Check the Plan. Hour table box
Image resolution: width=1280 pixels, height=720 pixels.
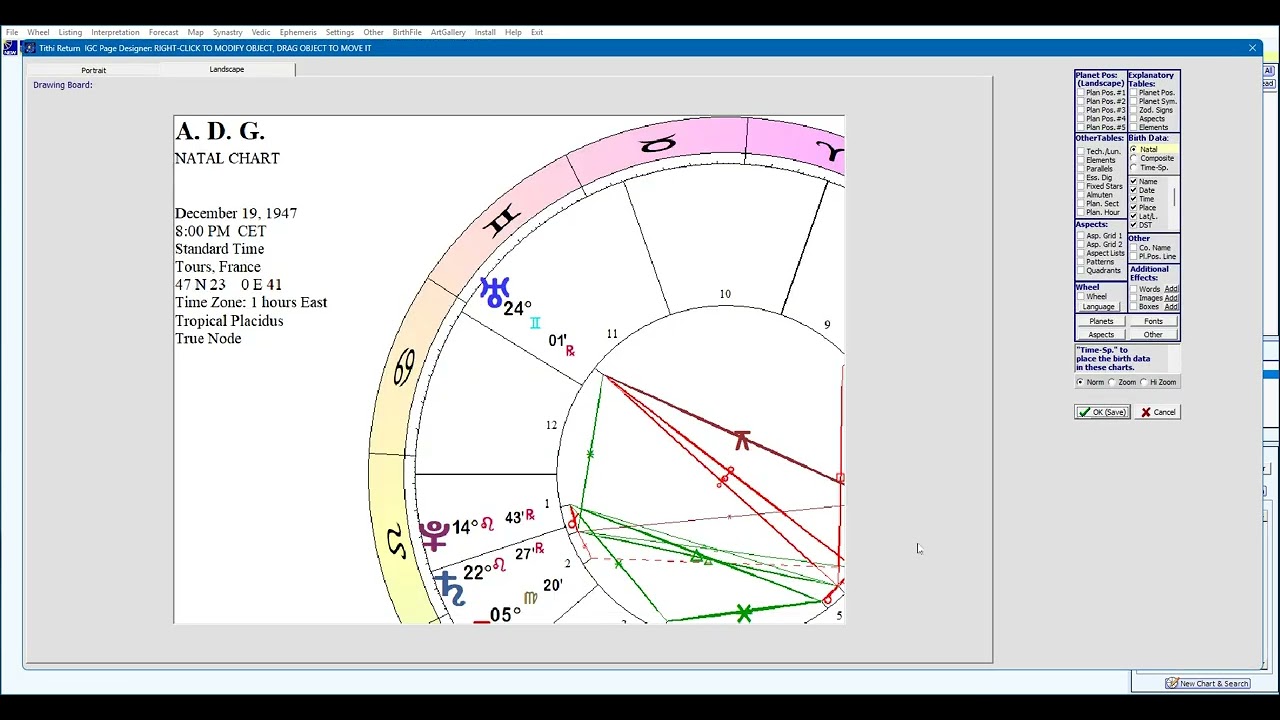(x=1081, y=212)
